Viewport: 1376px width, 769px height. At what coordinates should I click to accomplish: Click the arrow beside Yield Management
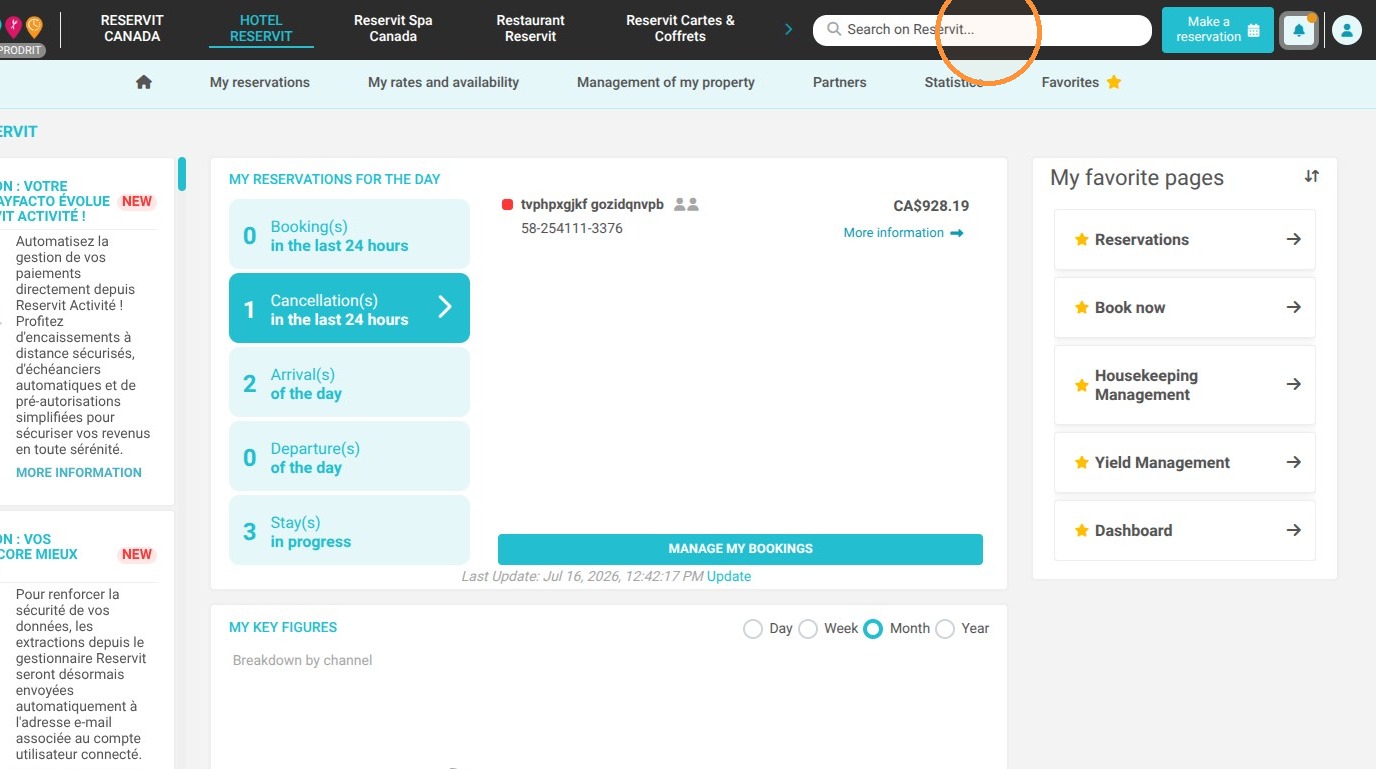pos(1293,462)
